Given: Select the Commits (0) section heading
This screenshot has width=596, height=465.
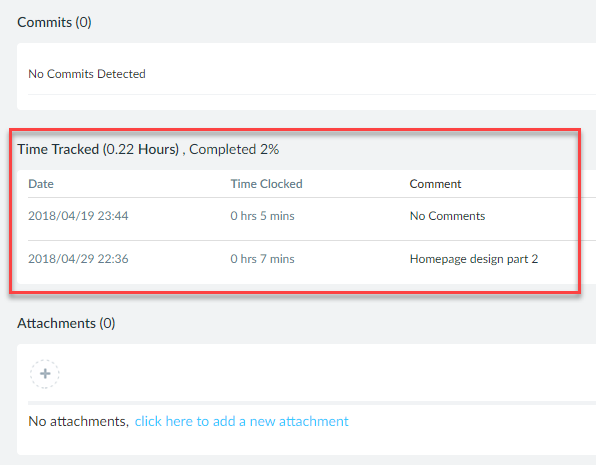Looking at the screenshot, I should pyautogui.click(x=54, y=22).
